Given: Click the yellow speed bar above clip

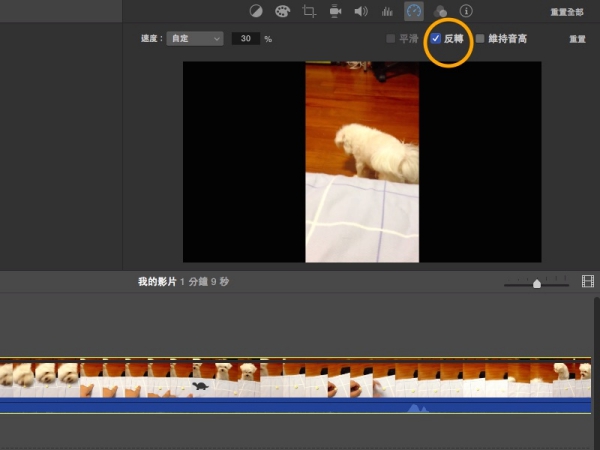Looking at the screenshot, I should click(x=295, y=358).
